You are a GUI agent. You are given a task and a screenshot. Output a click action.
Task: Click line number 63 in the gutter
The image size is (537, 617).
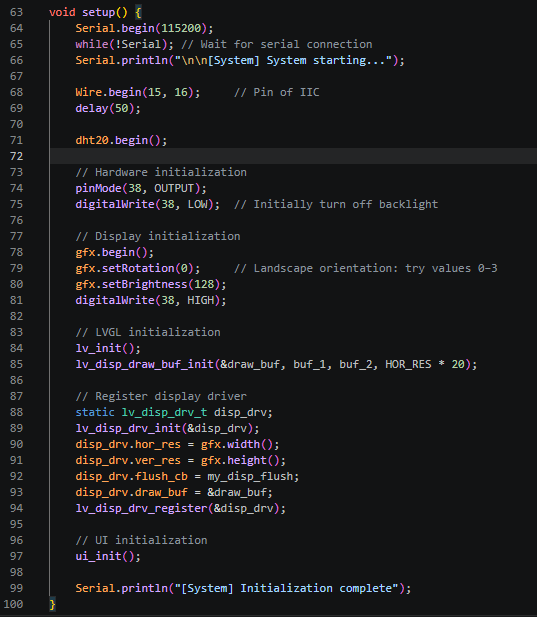(x=16, y=12)
